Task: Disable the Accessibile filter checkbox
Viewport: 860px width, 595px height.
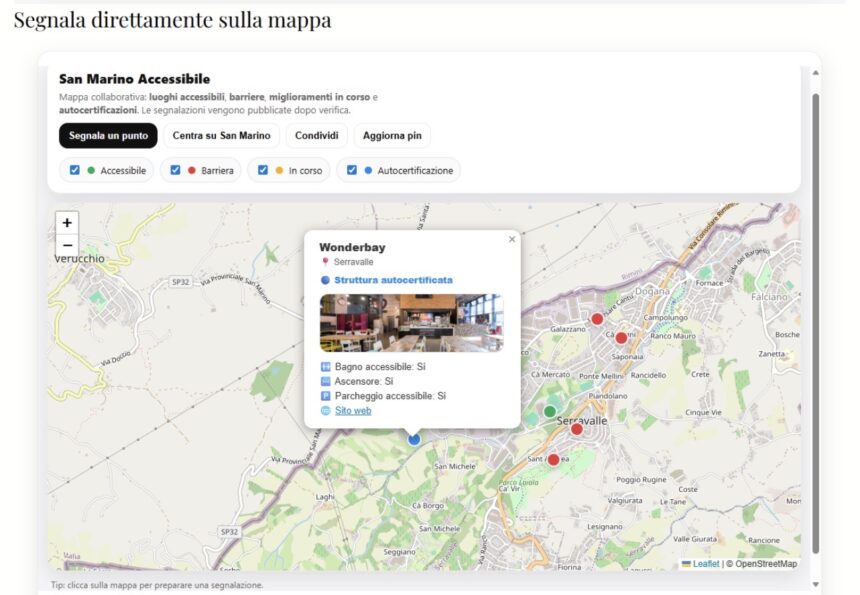Action: [x=72, y=170]
